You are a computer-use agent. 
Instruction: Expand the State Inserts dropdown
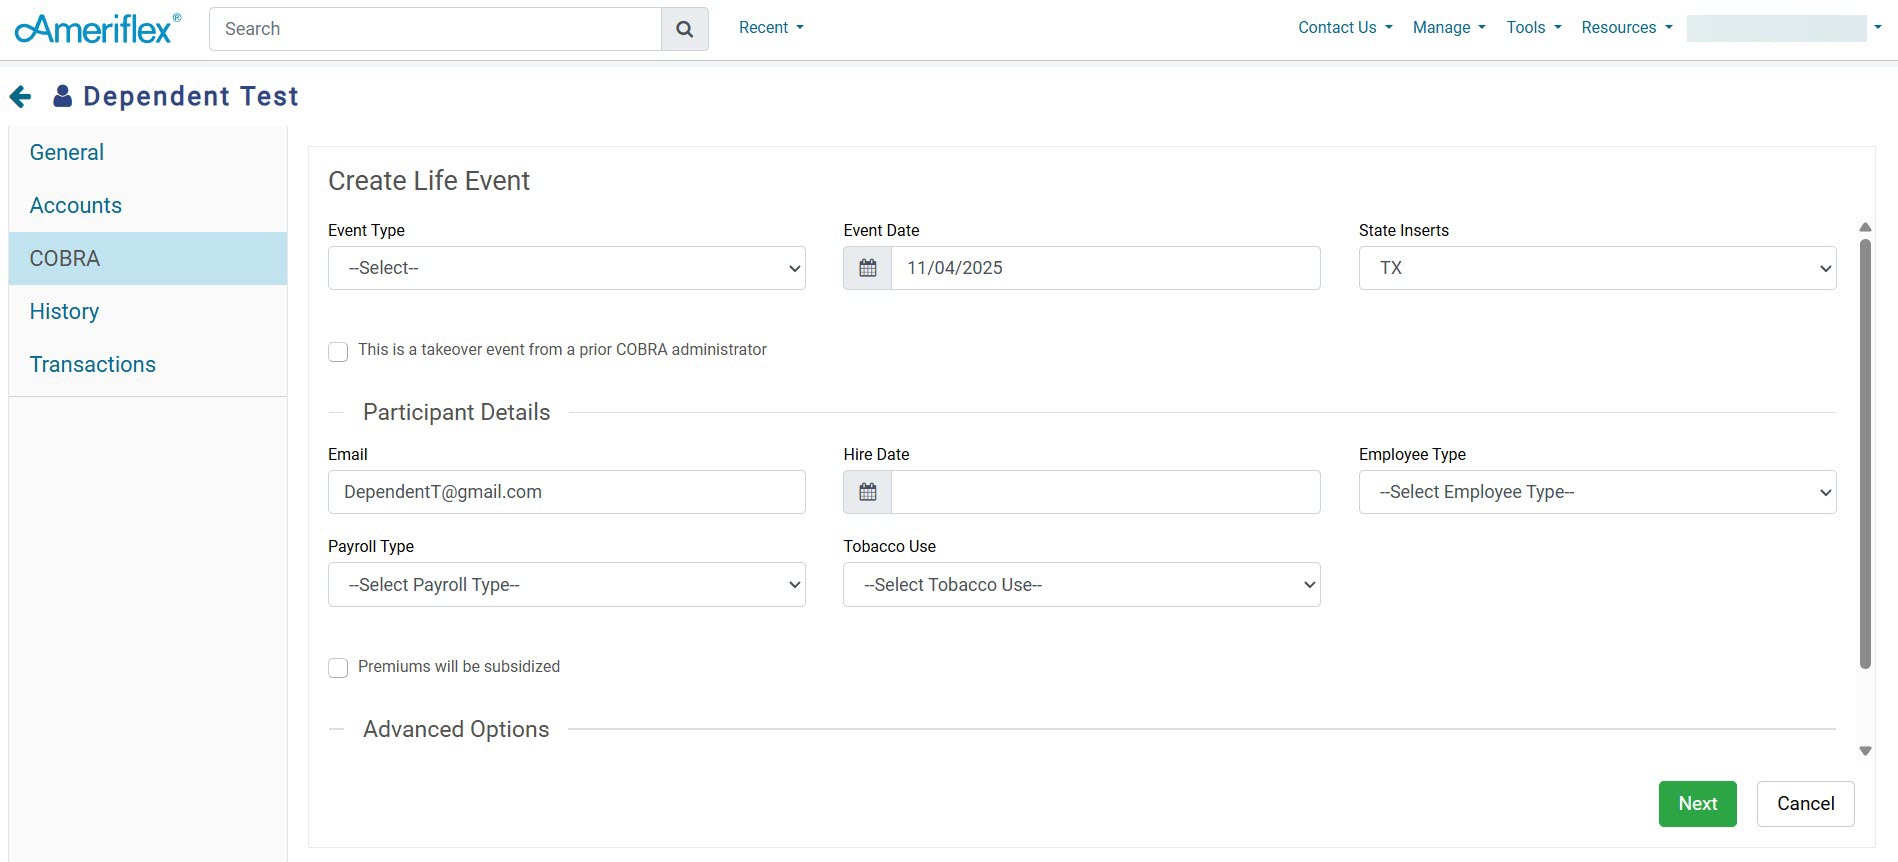click(1596, 268)
